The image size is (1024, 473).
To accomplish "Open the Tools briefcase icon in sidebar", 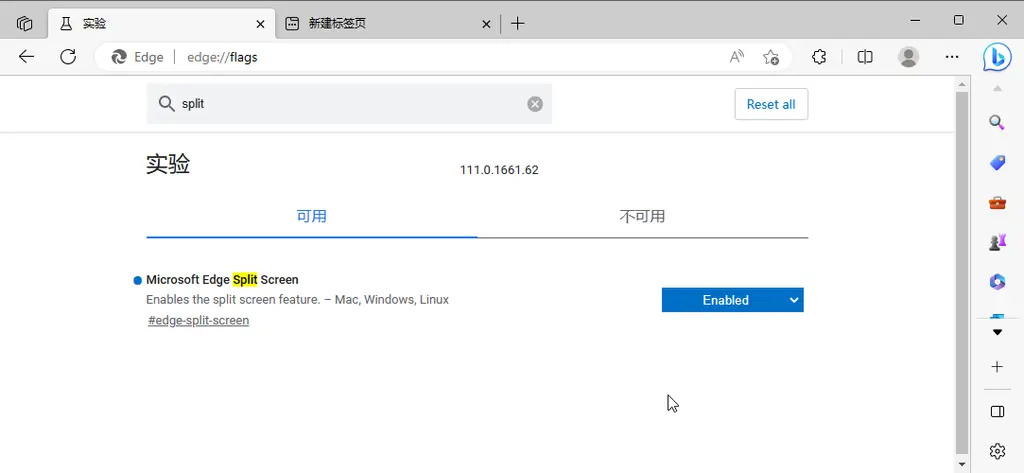I will coord(996,202).
